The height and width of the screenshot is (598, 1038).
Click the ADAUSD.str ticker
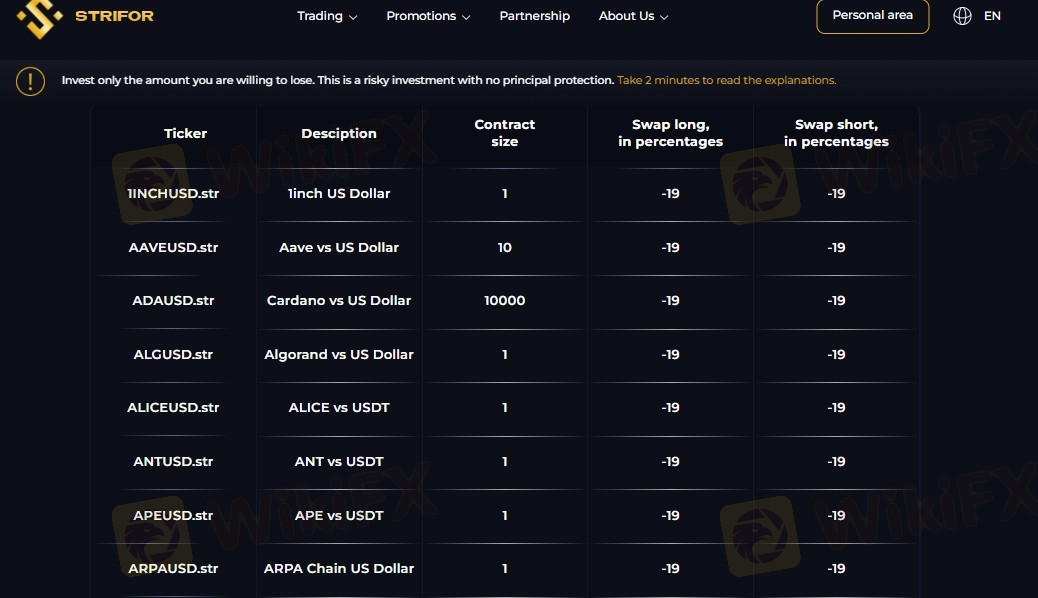173,300
